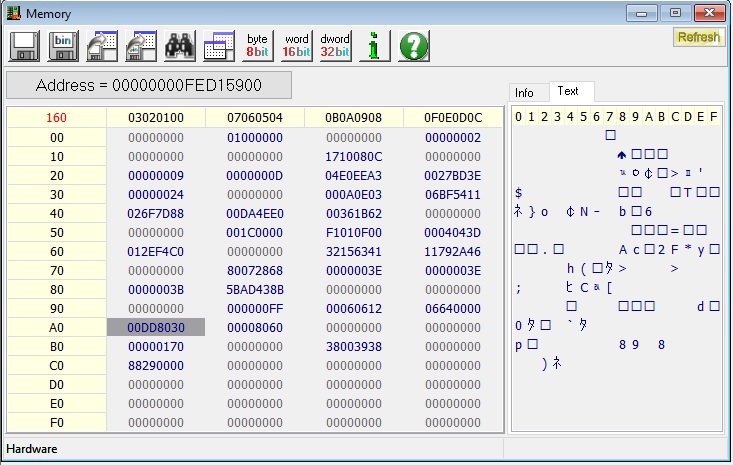Select row header A0
This screenshot has width=733, height=465.
point(57,327)
